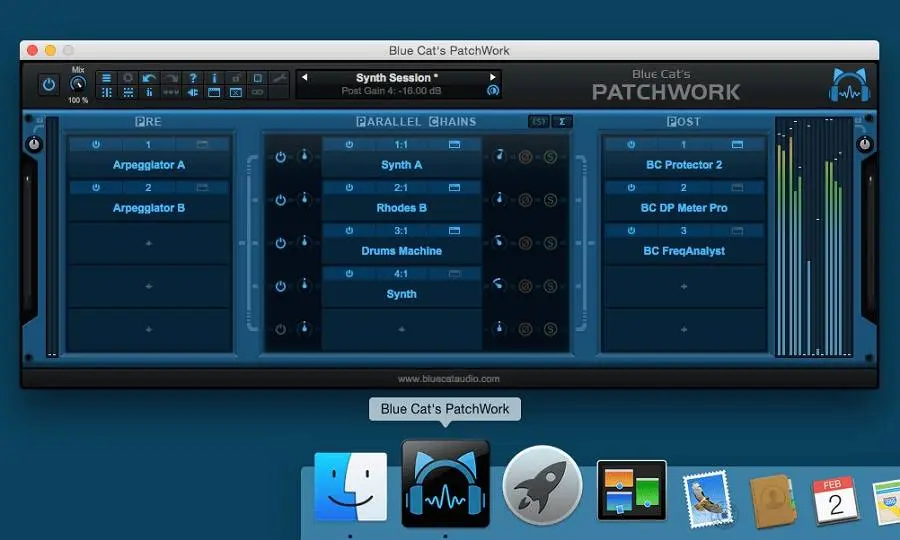Open Finder from the Dock

click(x=350, y=487)
